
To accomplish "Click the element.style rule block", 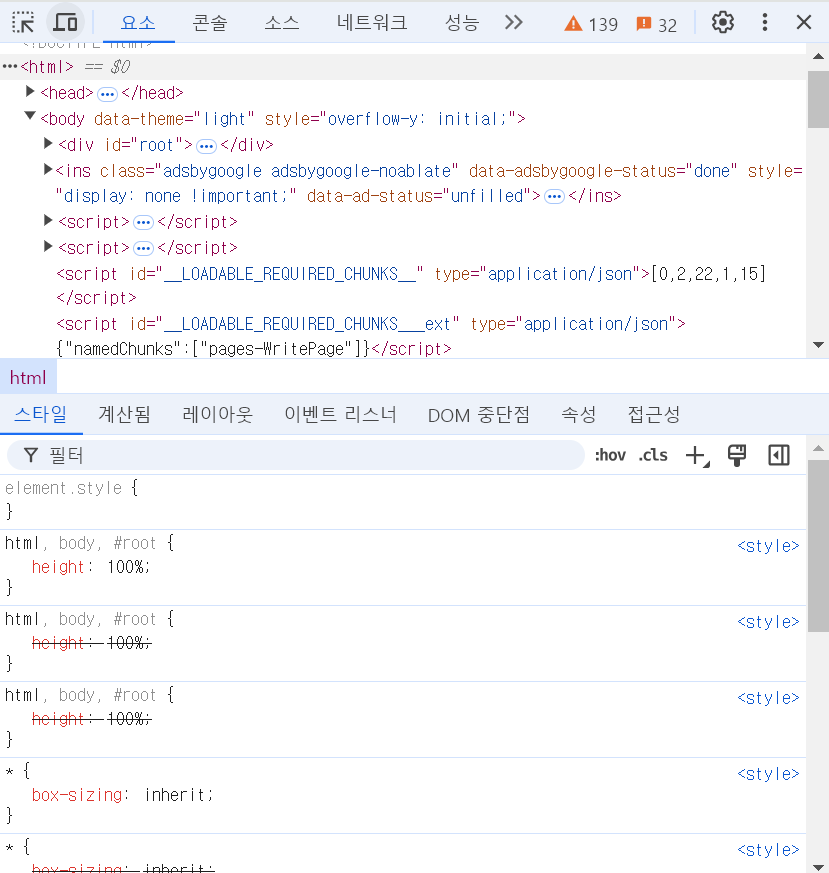I will tap(403, 500).
